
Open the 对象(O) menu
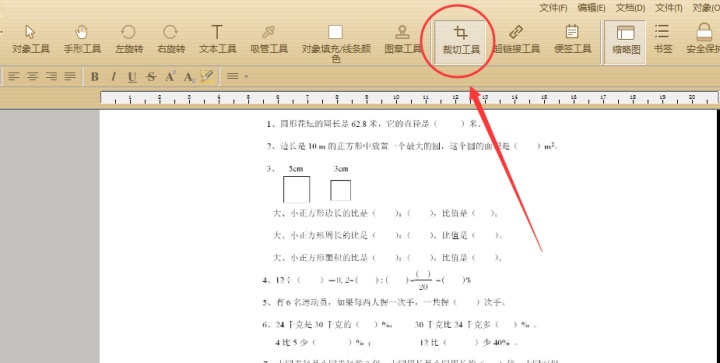coord(706,8)
